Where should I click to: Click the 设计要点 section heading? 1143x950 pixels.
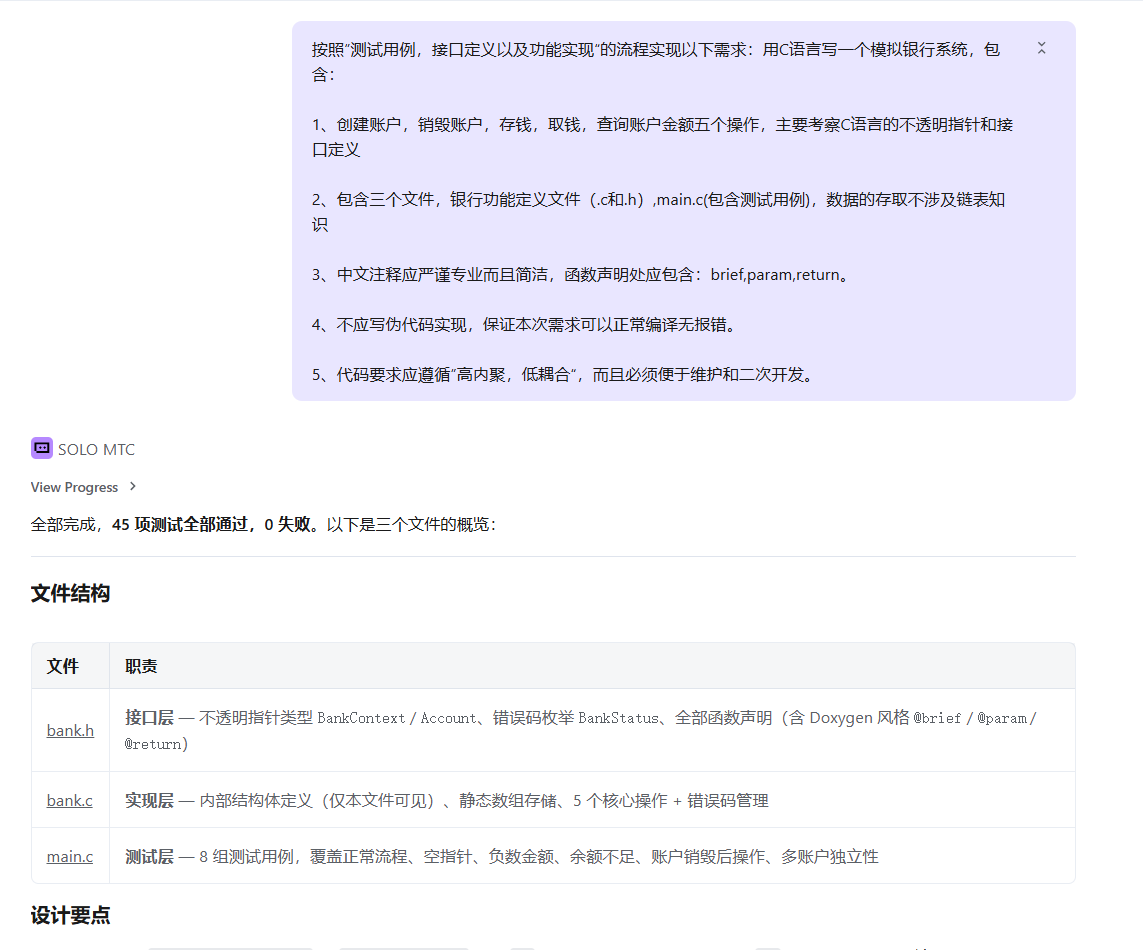tap(70, 915)
